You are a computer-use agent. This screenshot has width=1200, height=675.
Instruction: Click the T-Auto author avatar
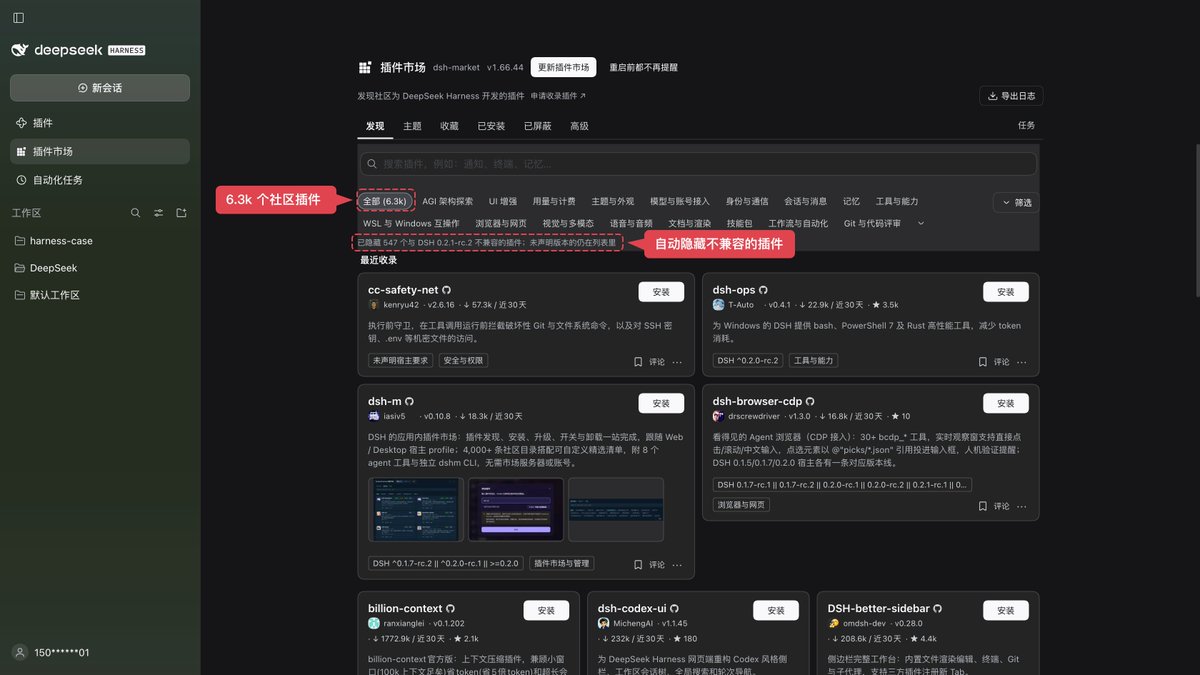pos(718,305)
